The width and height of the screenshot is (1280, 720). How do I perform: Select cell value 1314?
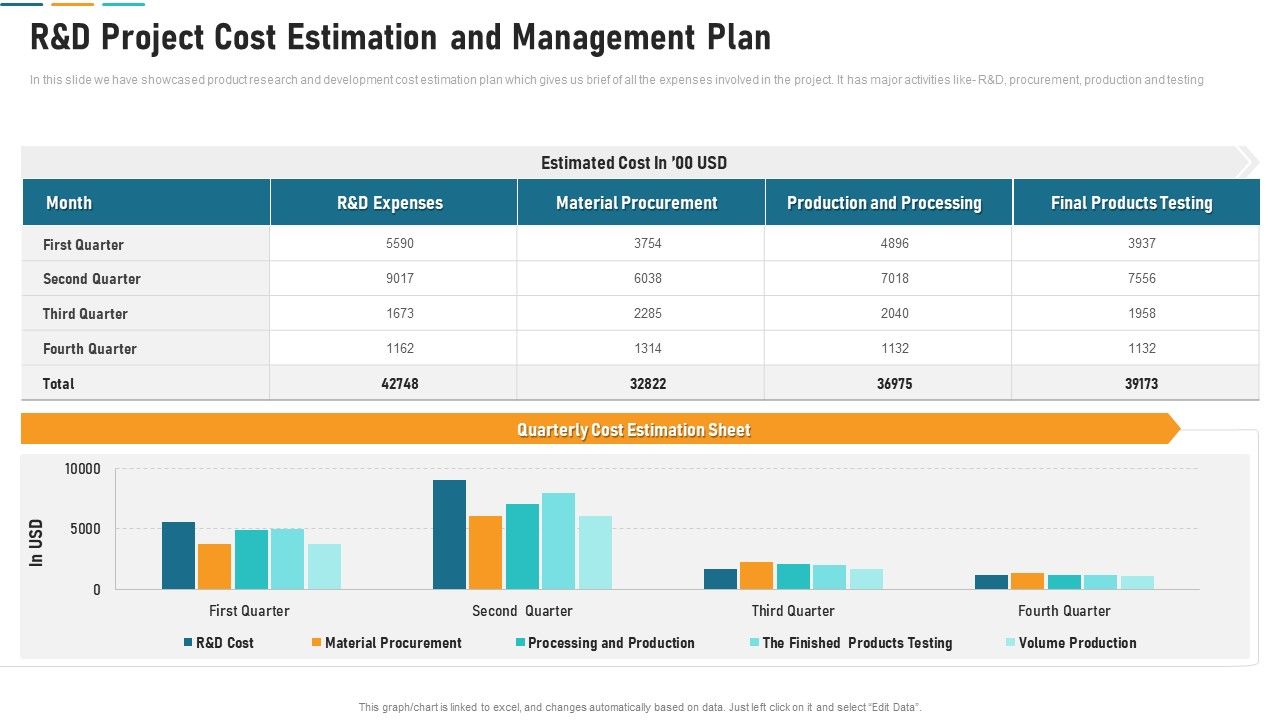pyautogui.click(x=648, y=348)
